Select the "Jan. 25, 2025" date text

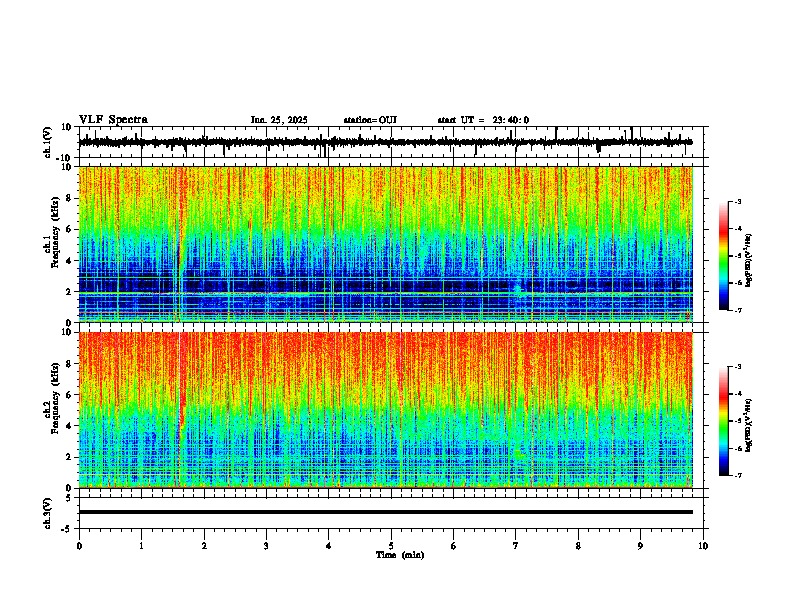coord(279,120)
